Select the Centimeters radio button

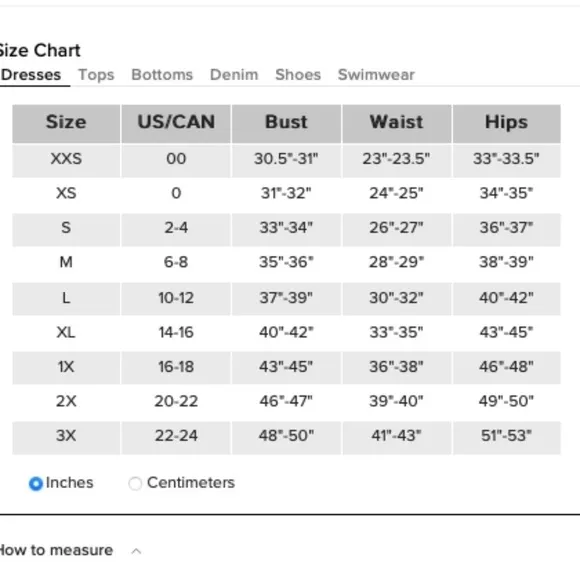[x=135, y=483]
